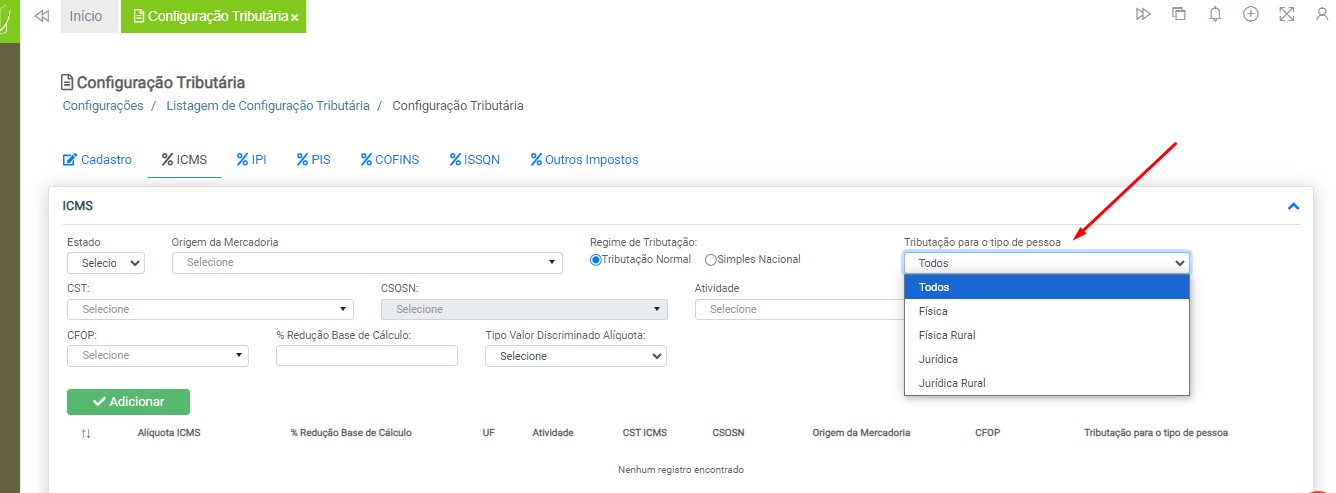Open the Estado dropdown
Screen dimensions: 1336x493
click(106, 263)
